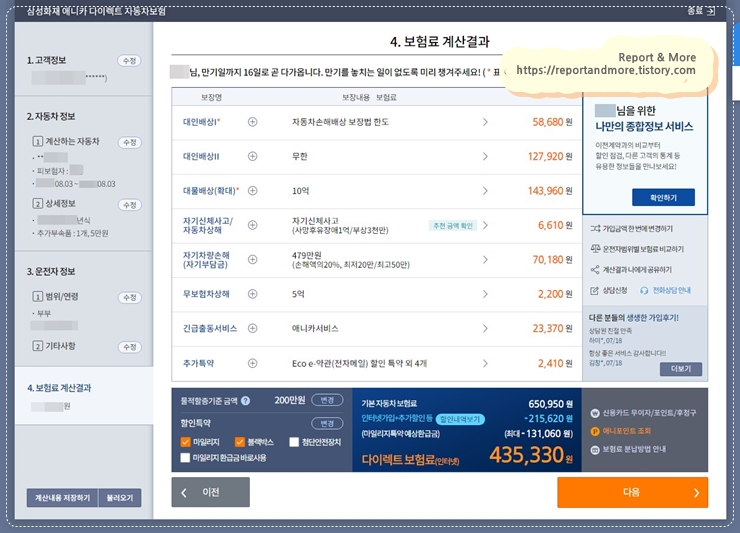Click the 애니포인트 조회 P icon

tap(595, 431)
